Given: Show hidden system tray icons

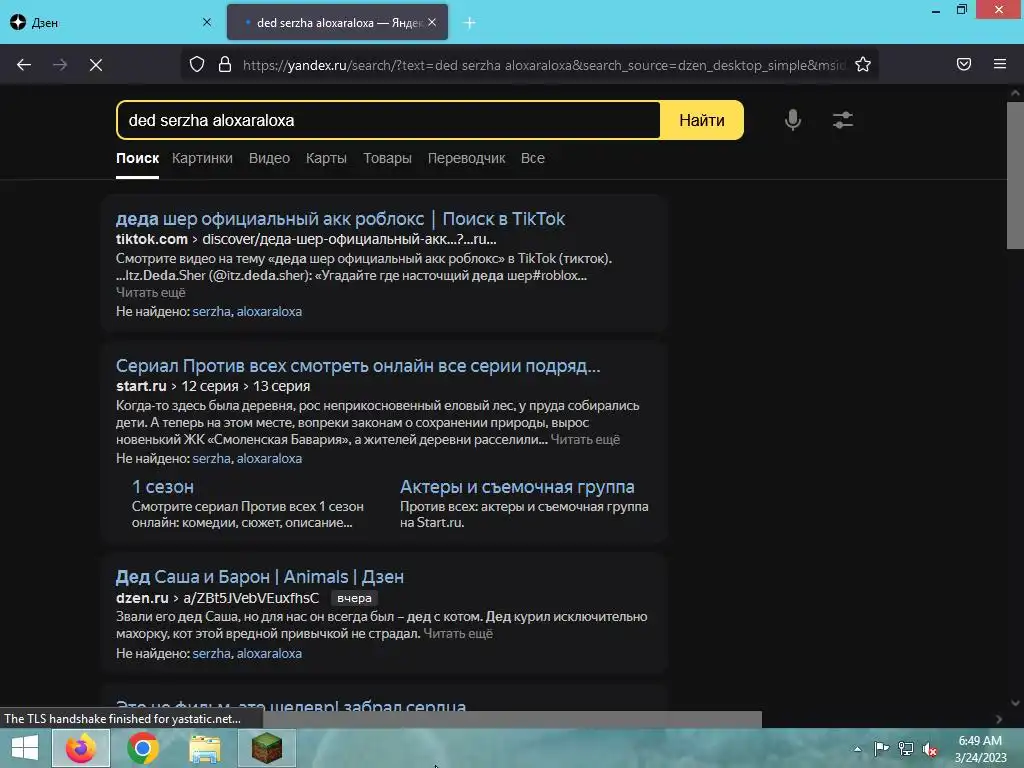Looking at the screenshot, I should click(x=857, y=749).
